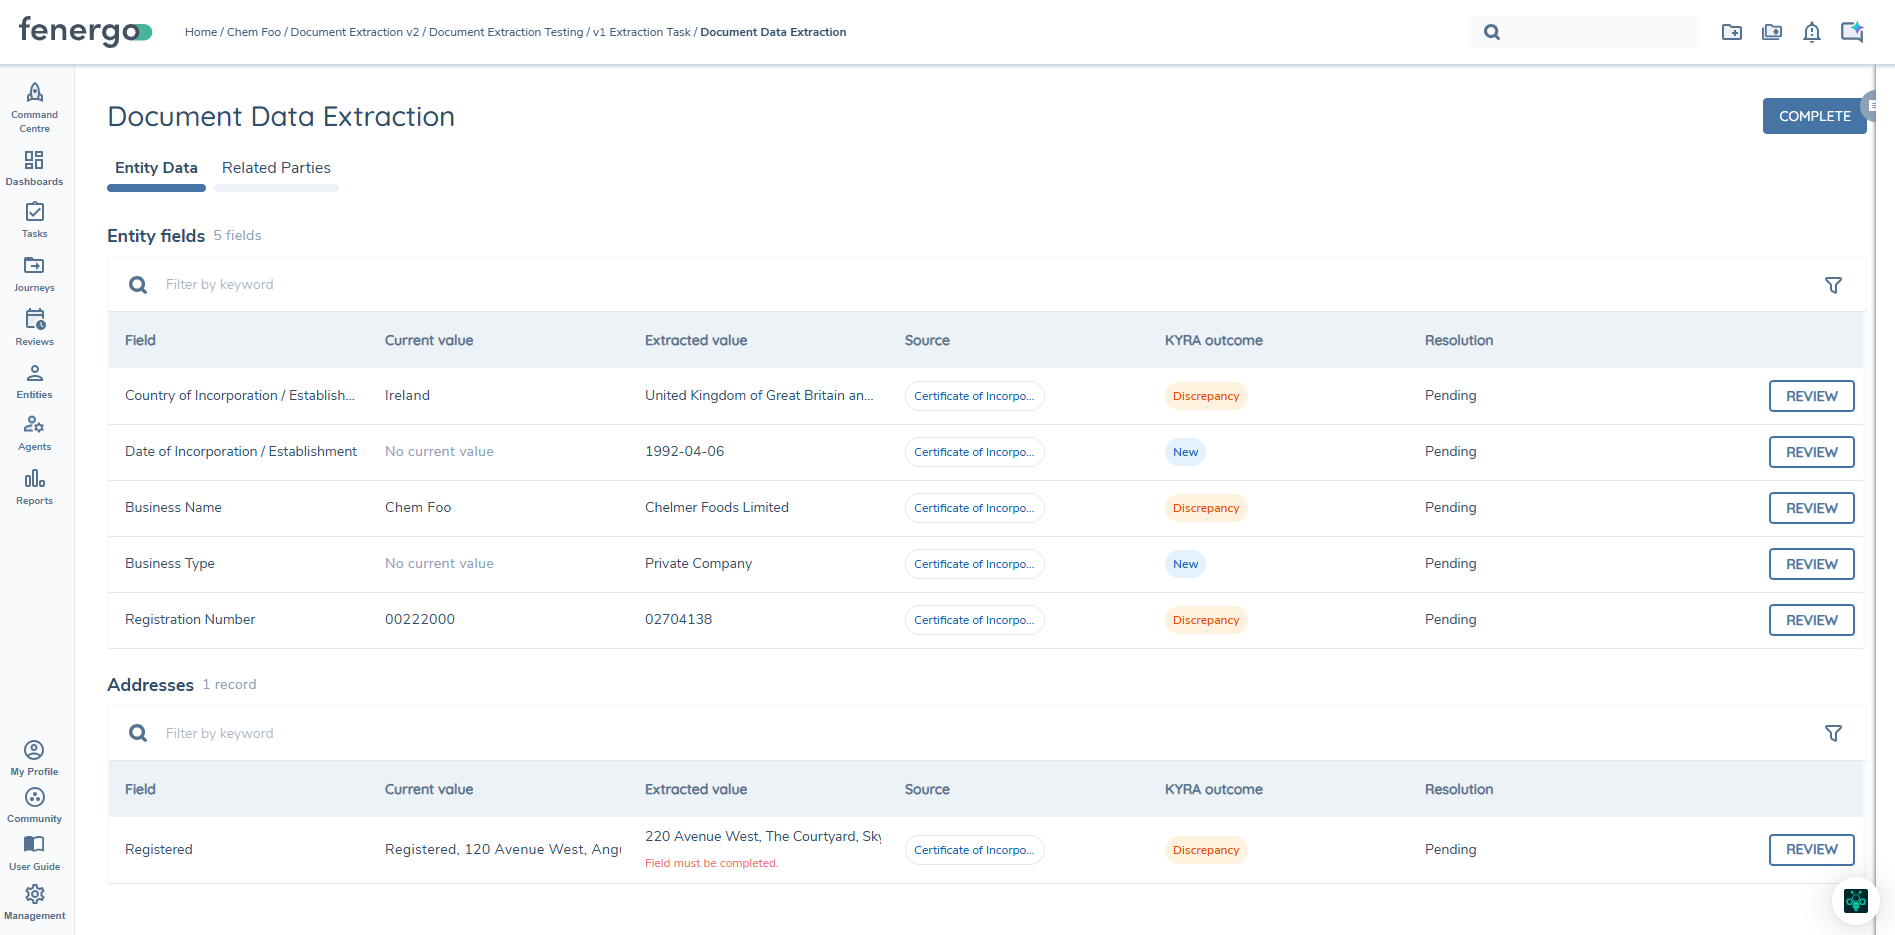Switch to the Related Parties tab
Screen dimensions: 1895x935
click(276, 168)
